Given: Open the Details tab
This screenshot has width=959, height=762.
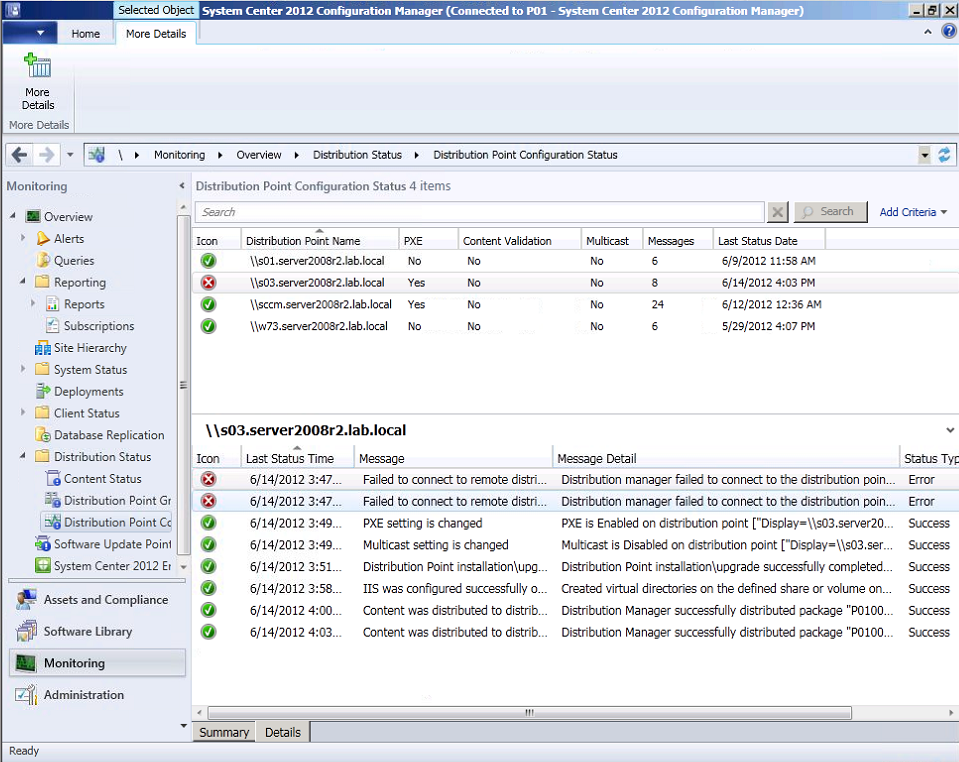Looking at the screenshot, I should click(x=283, y=732).
